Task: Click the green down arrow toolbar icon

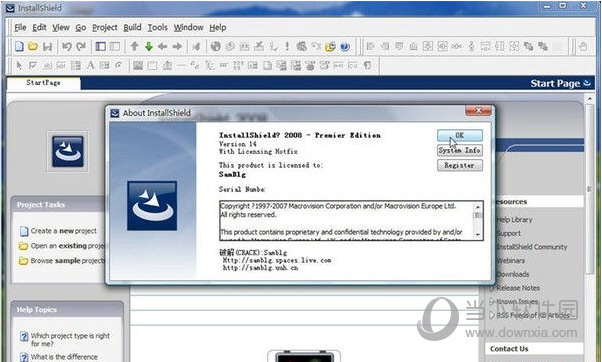Action: 149,47
